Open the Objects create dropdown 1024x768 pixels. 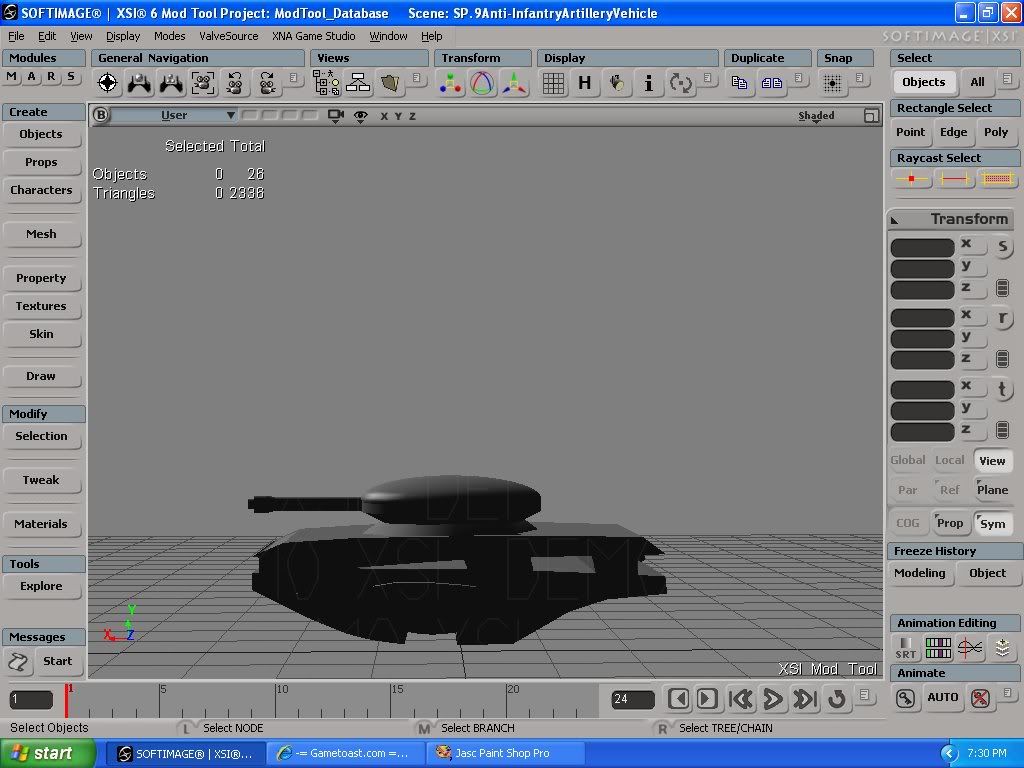[x=41, y=135]
